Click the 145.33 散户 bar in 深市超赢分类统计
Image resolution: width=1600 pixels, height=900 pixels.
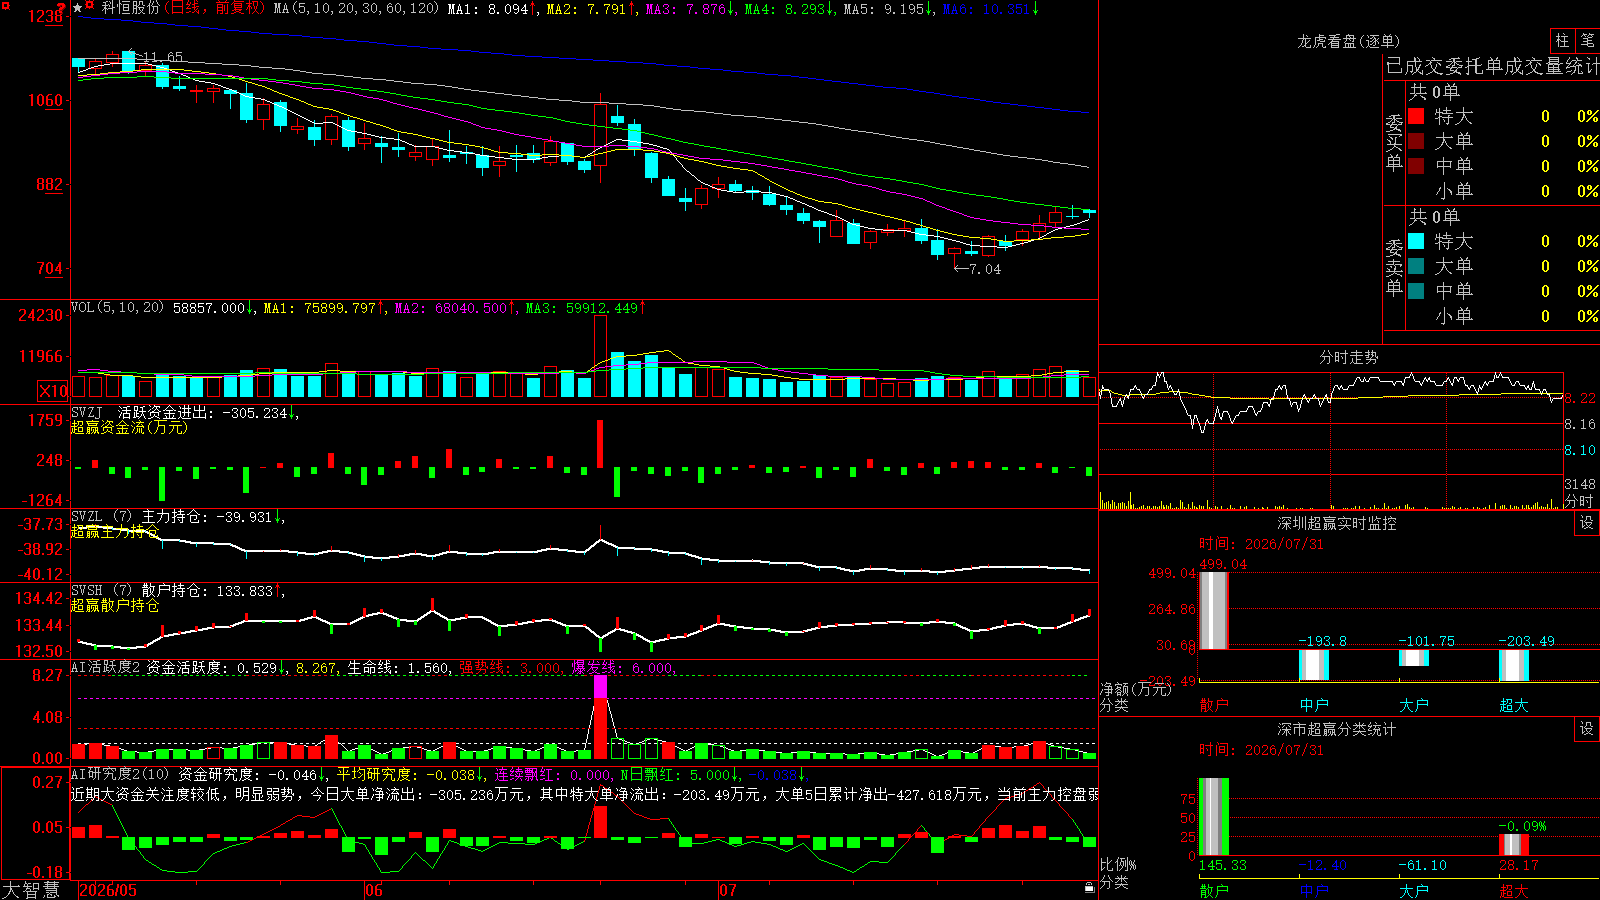pos(1214,817)
